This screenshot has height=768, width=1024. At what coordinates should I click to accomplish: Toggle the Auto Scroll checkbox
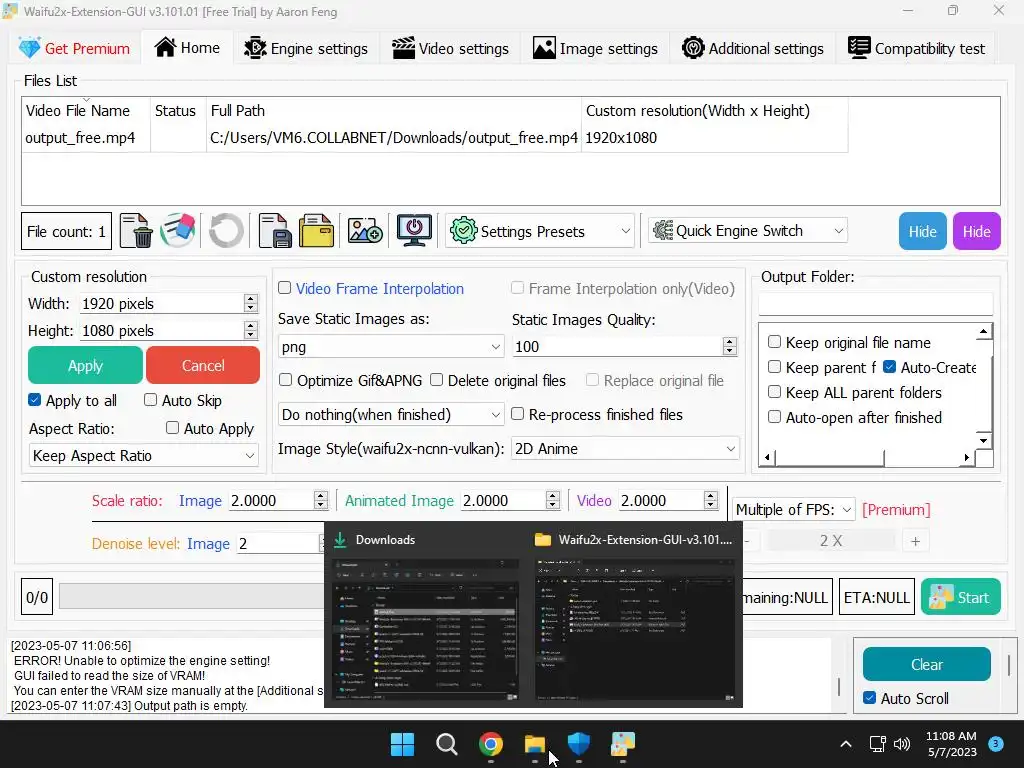point(870,697)
